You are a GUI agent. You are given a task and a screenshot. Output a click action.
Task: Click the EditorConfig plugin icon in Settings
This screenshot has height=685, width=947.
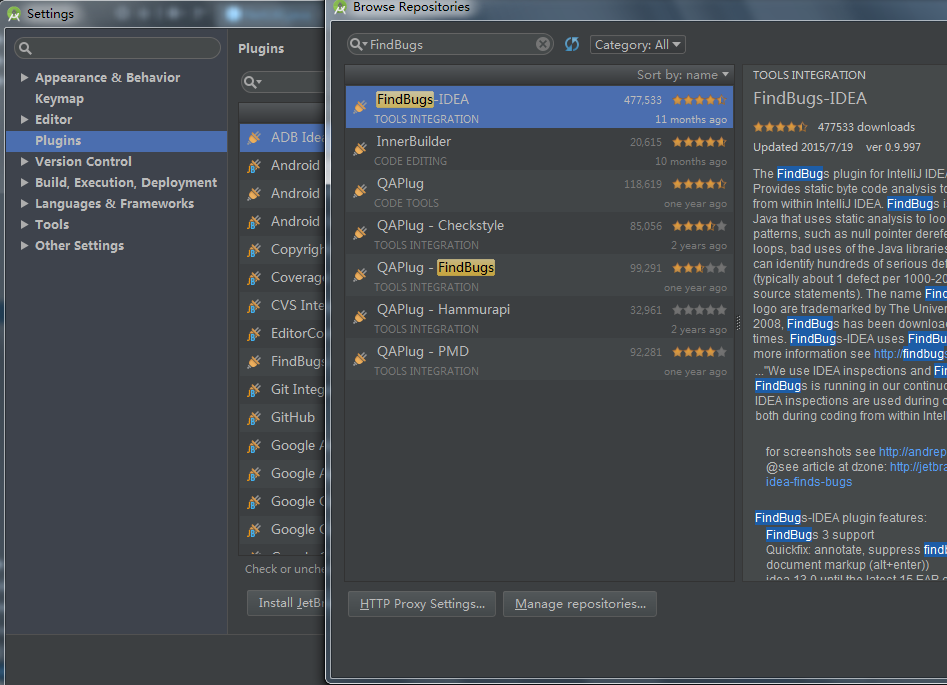(254, 333)
